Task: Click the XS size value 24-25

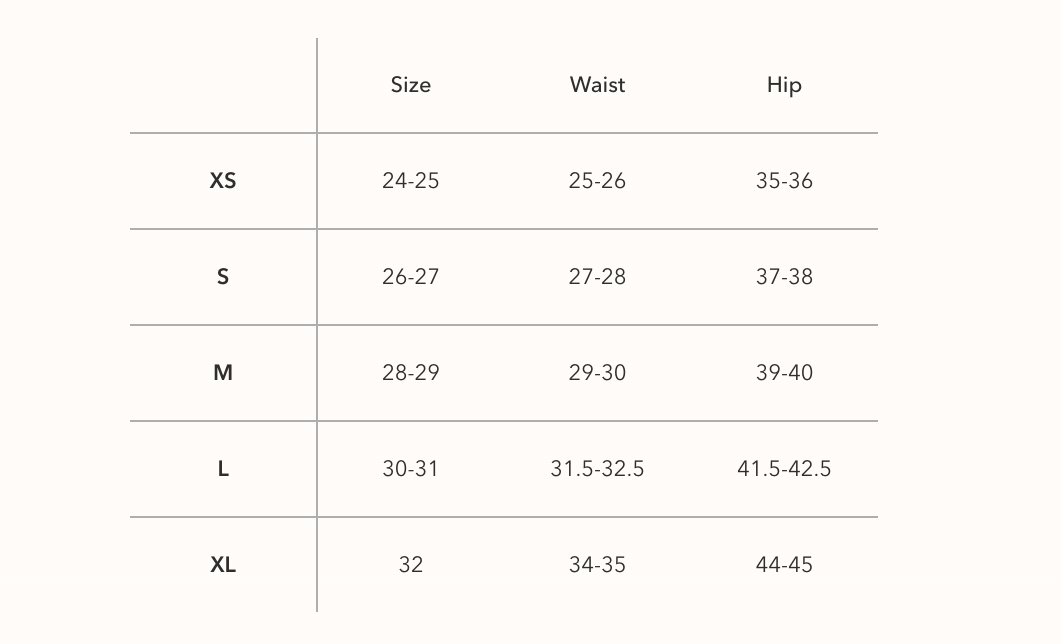Action: [x=410, y=181]
